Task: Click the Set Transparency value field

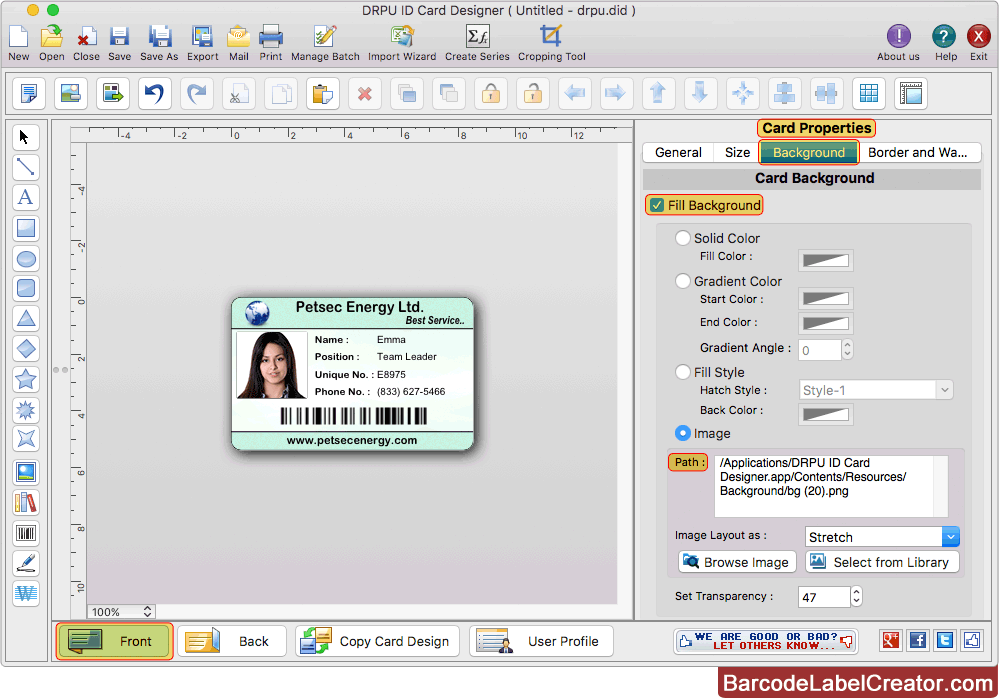Action: coord(823,597)
